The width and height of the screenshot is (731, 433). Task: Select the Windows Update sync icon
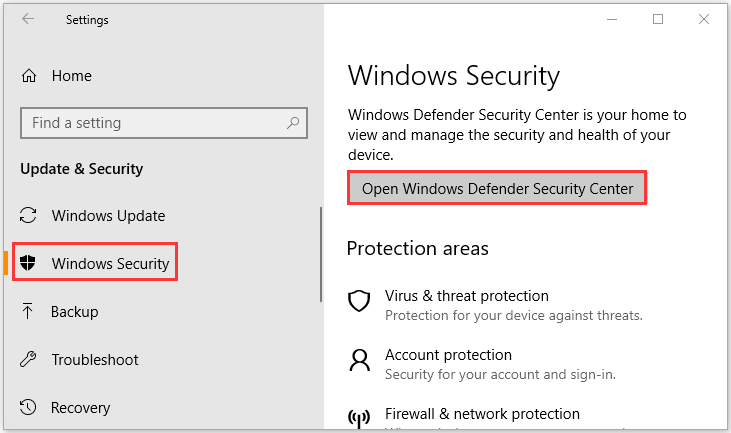[28, 215]
